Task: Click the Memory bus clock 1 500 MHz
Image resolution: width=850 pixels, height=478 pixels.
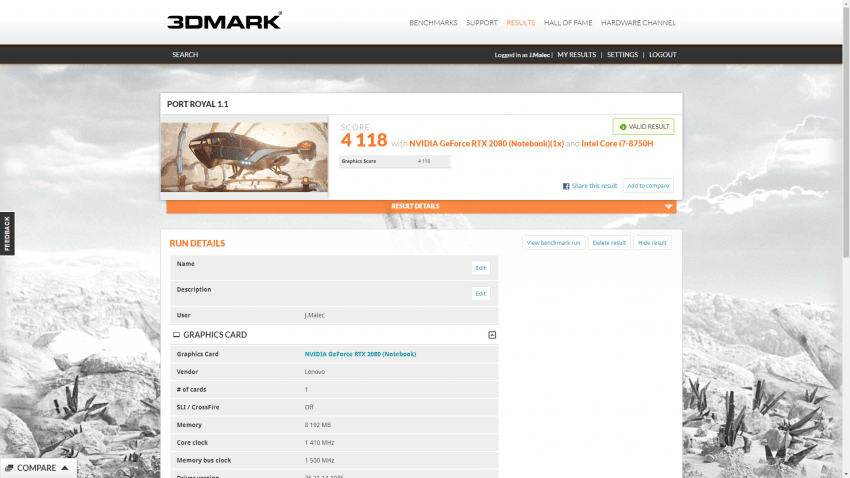Action: [x=319, y=461]
